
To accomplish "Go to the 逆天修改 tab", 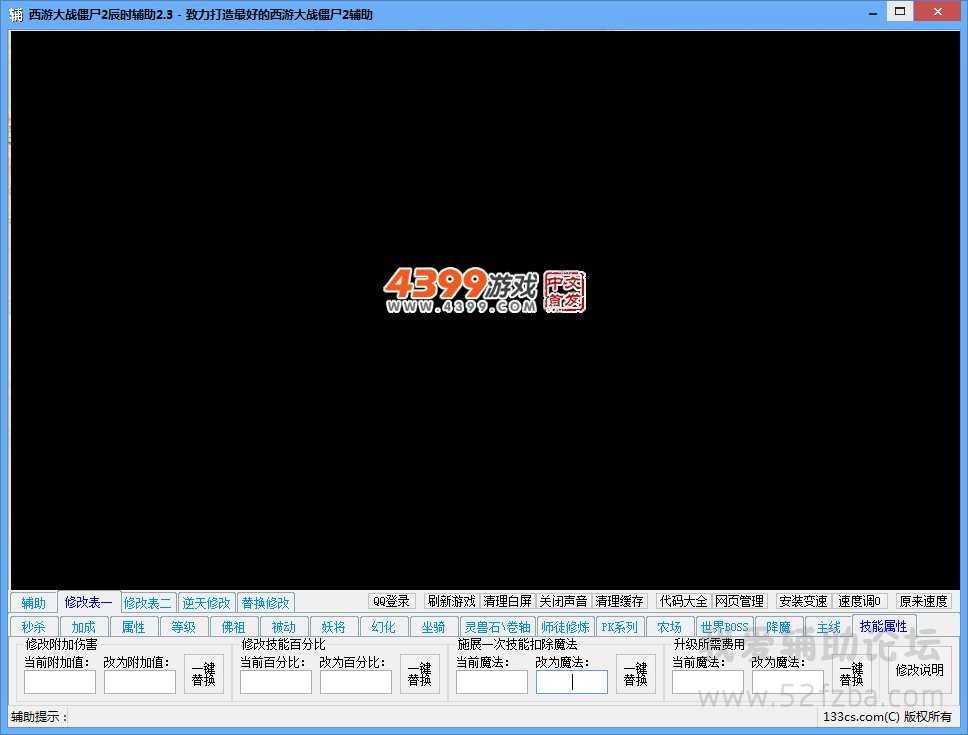I will pos(206,602).
